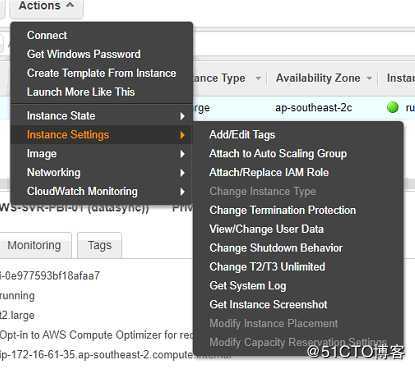Image resolution: width=415 pixels, height=369 pixels.
Task: Select Create Template From Instance
Action: click(101, 73)
